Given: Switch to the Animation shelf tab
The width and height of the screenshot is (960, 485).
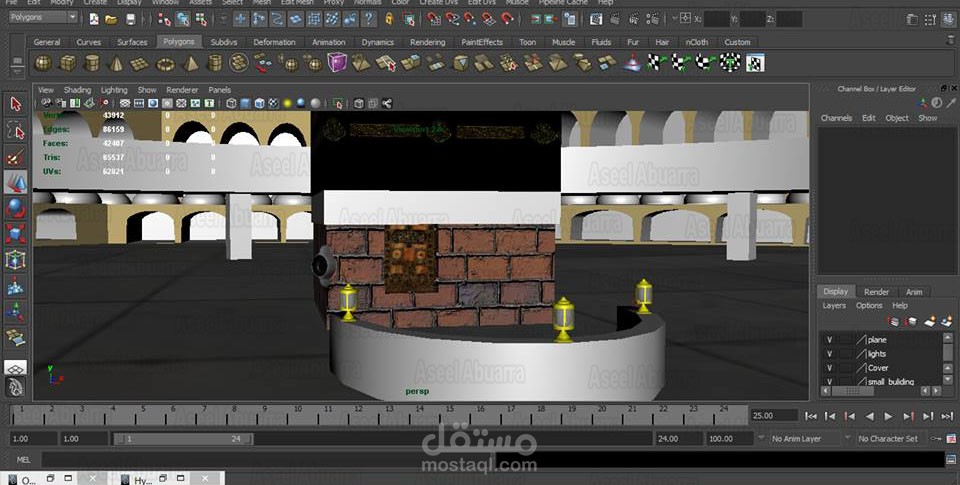Looking at the screenshot, I should (329, 42).
